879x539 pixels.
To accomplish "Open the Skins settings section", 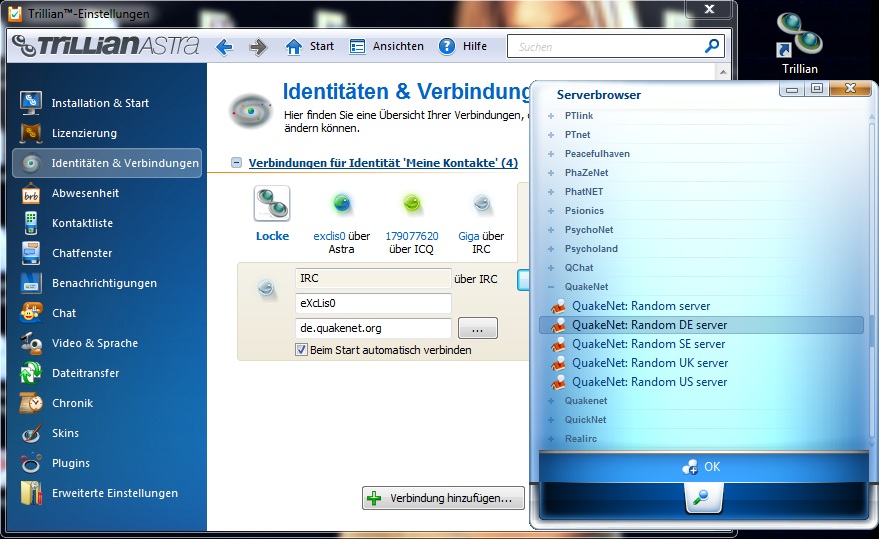I will pyautogui.click(x=65, y=433).
